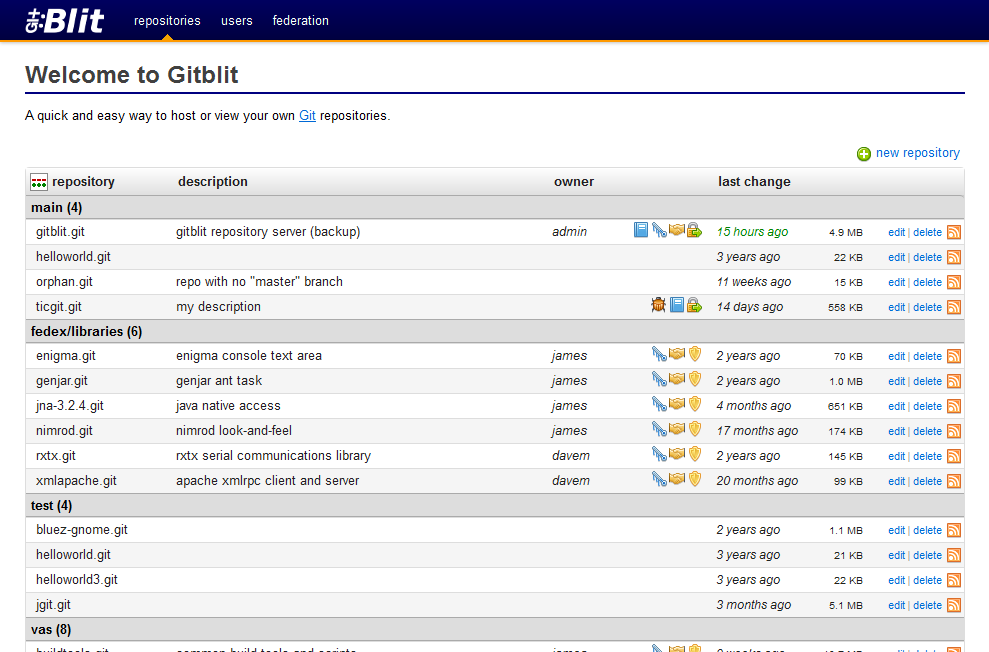Click the federated handshake icon on enigma.git
Viewport: 989px width, 652px height.
click(x=678, y=355)
